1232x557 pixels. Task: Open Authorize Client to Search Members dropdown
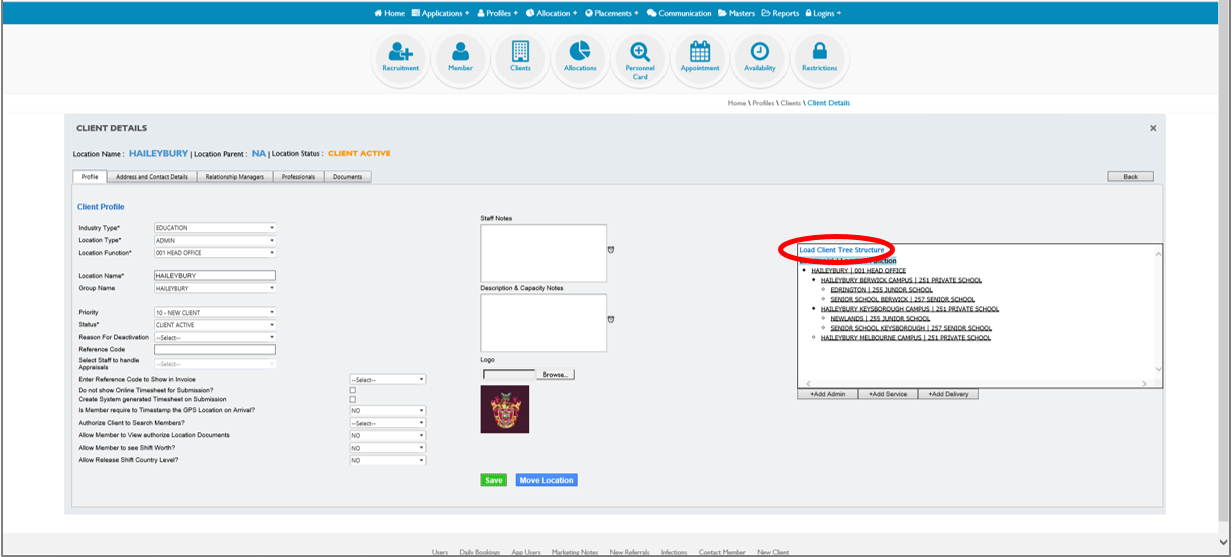387,423
